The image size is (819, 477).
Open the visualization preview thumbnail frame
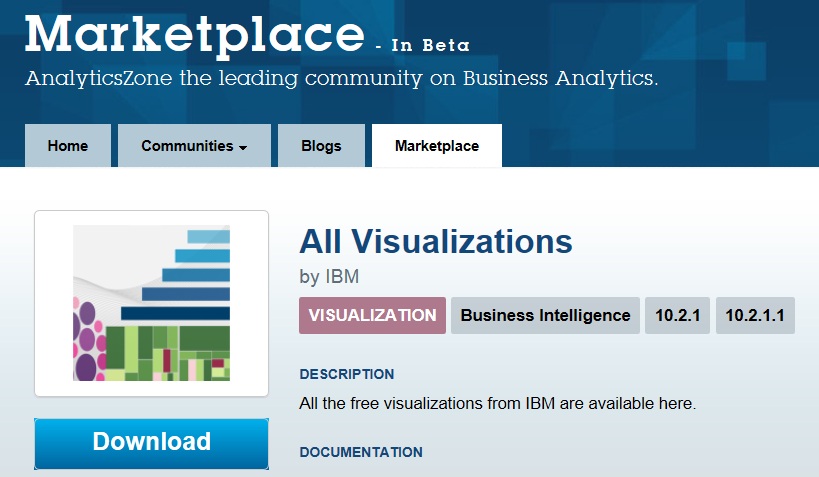pyautogui.click(x=151, y=303)
